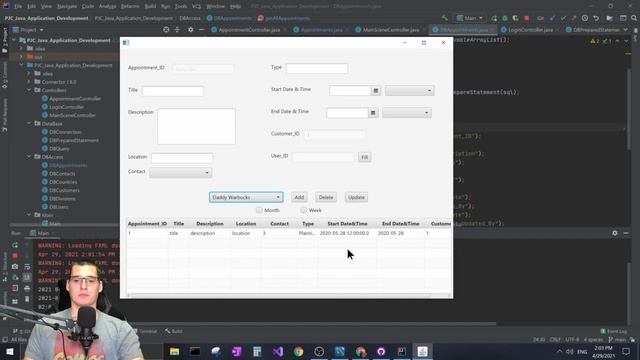Open Visual Studio icon in the taskbar
640x360 pixels.
(x=278, y=351)
